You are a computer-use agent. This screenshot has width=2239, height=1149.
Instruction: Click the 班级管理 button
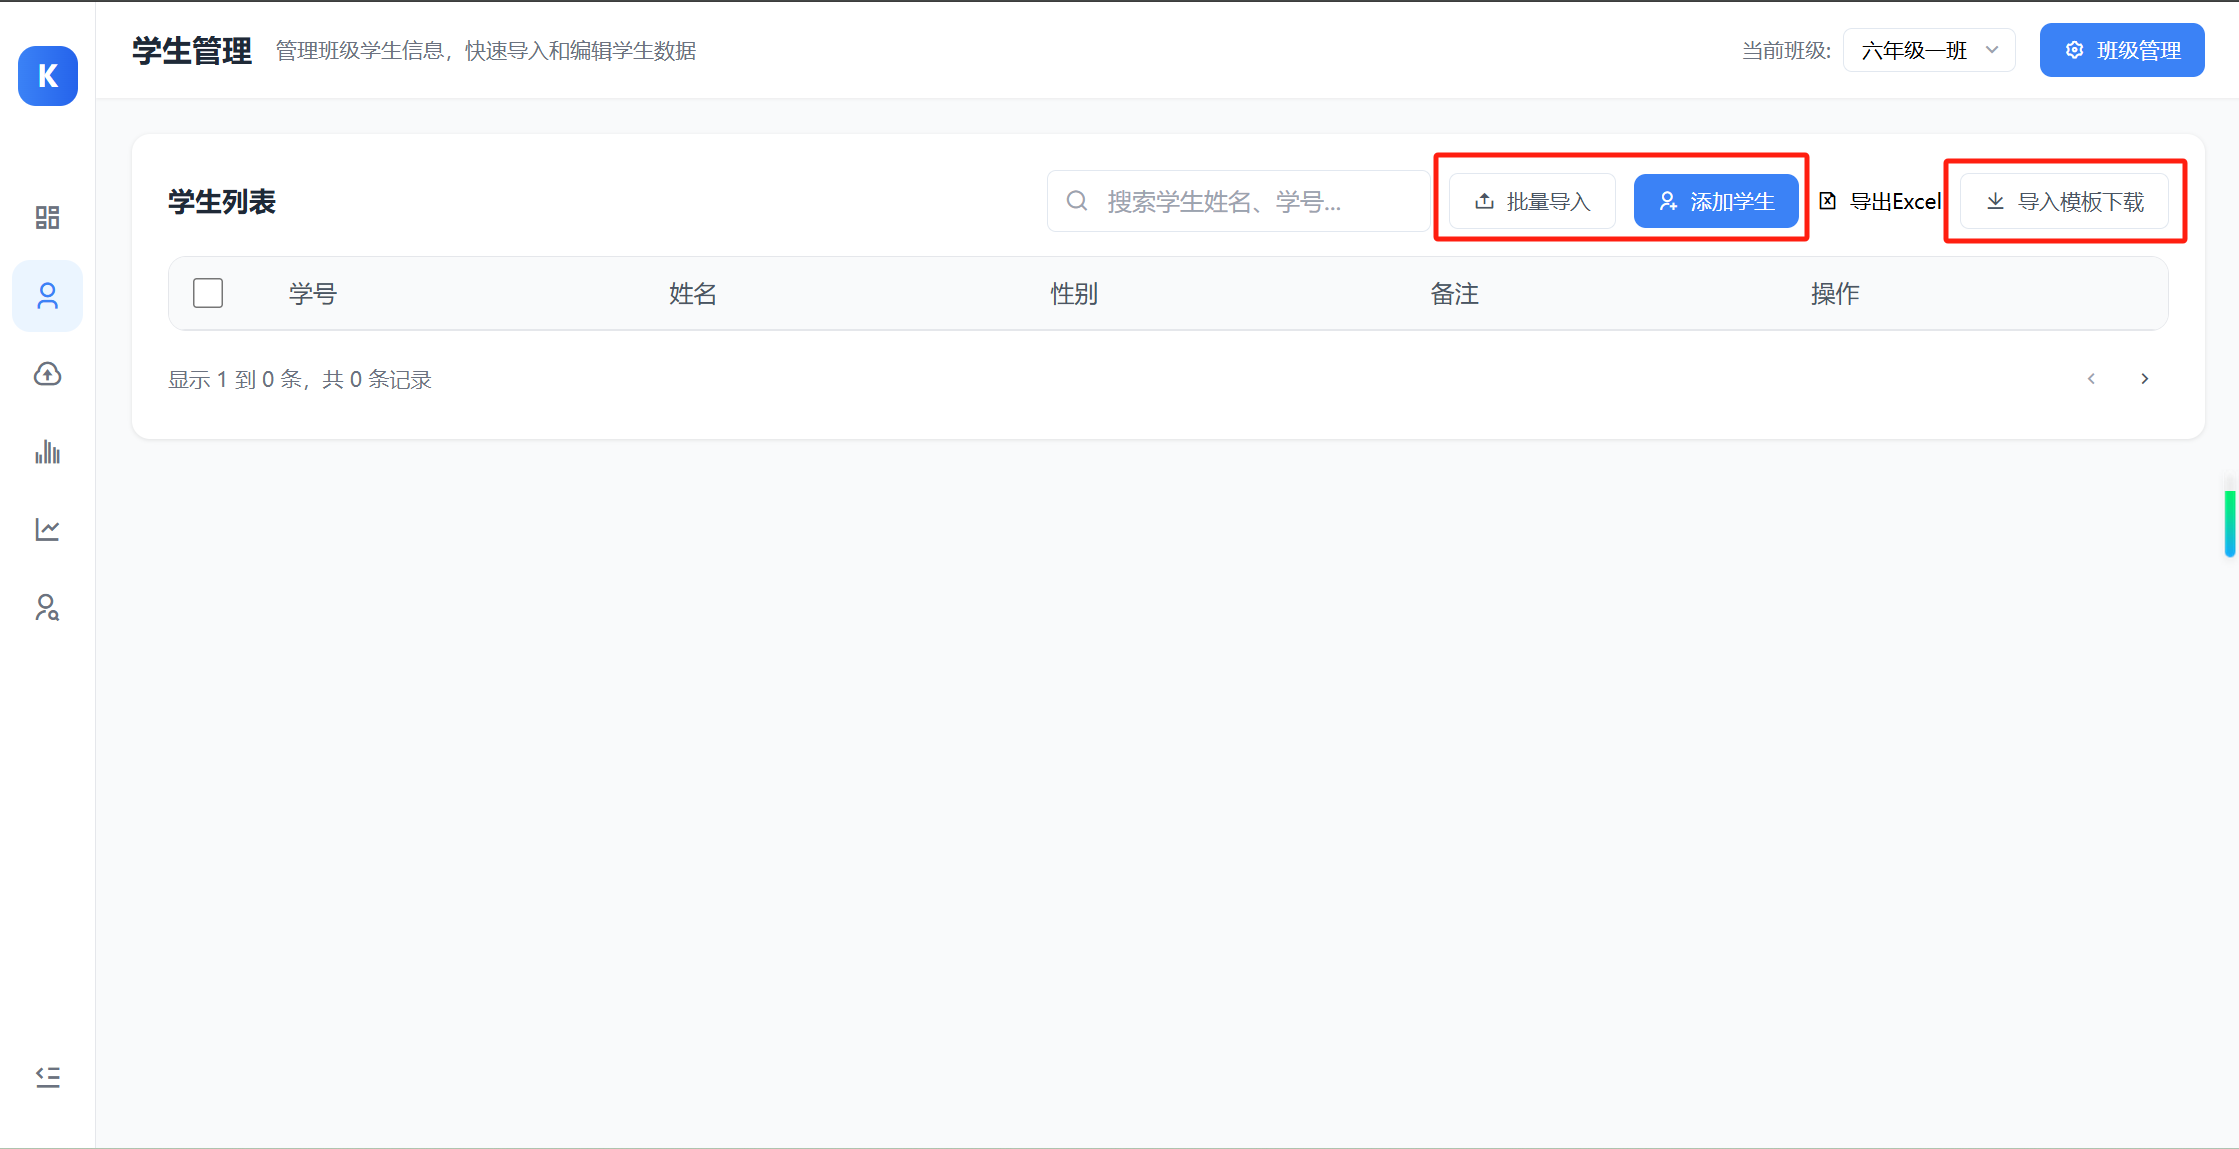(x=2121, y=51)
